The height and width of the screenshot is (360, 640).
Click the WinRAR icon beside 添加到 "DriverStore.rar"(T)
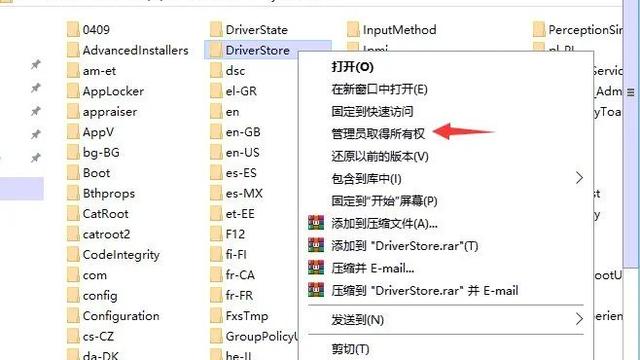(316, 245)
